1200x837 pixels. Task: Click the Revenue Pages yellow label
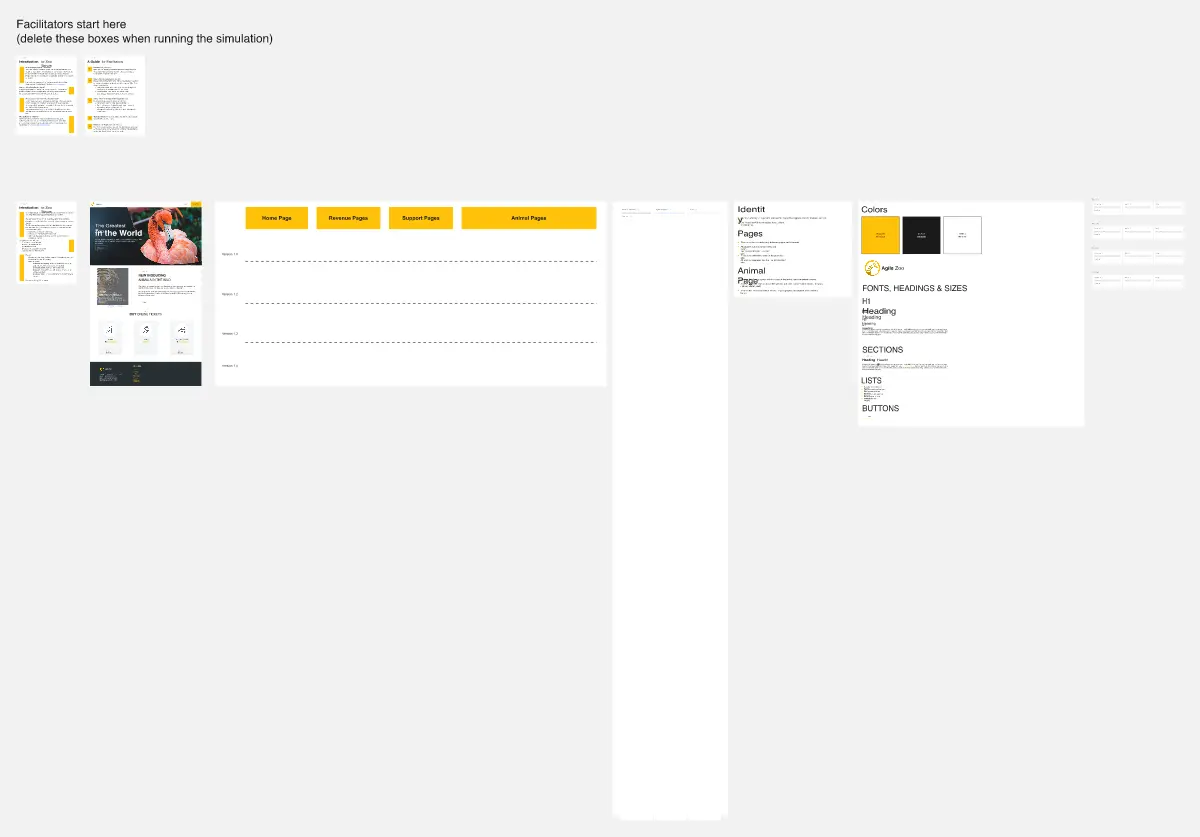(348, 218)
